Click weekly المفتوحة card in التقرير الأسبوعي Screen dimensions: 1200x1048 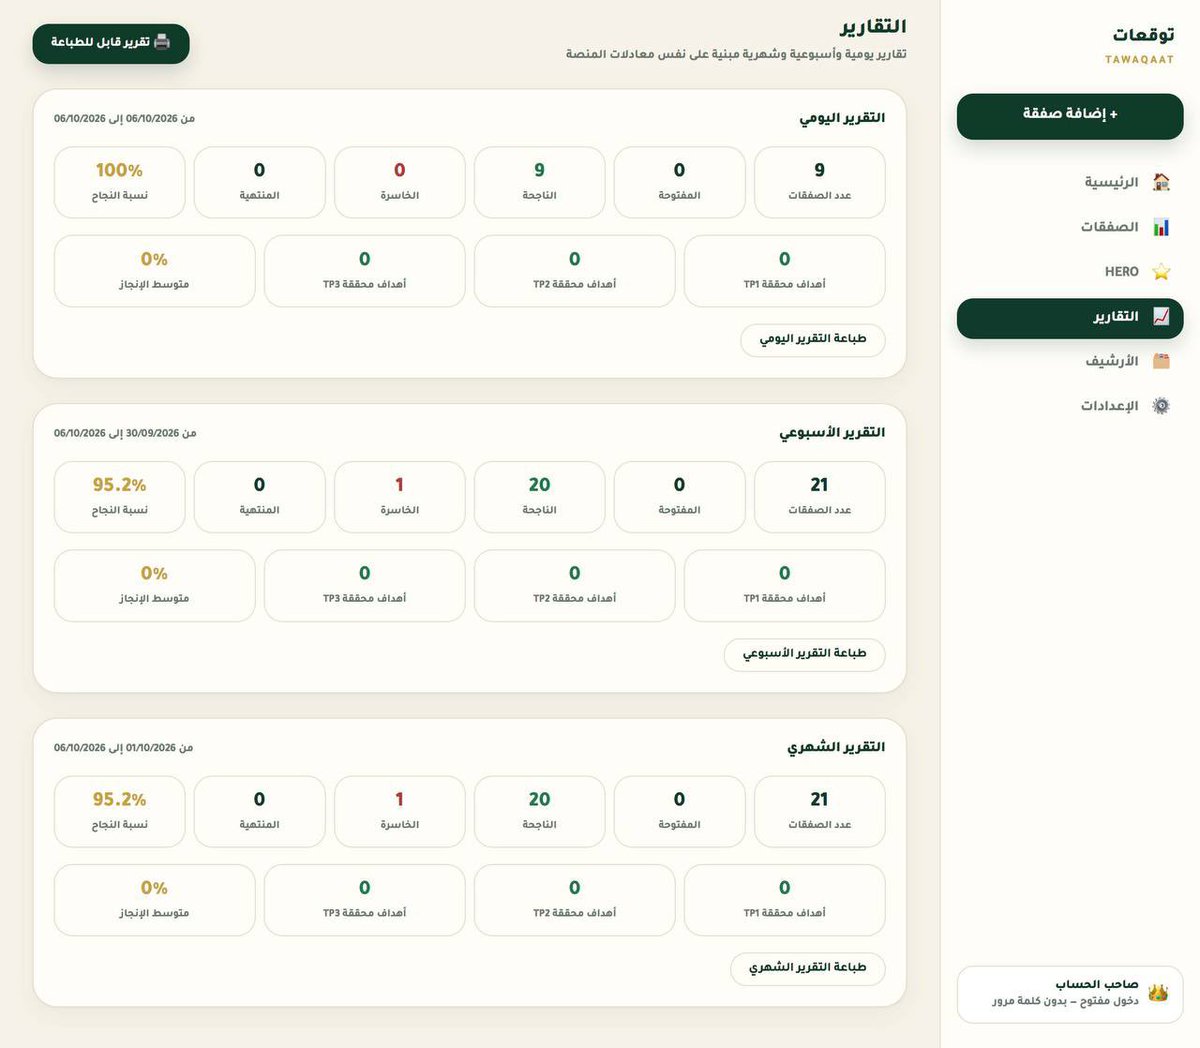(x=679, y=497)
